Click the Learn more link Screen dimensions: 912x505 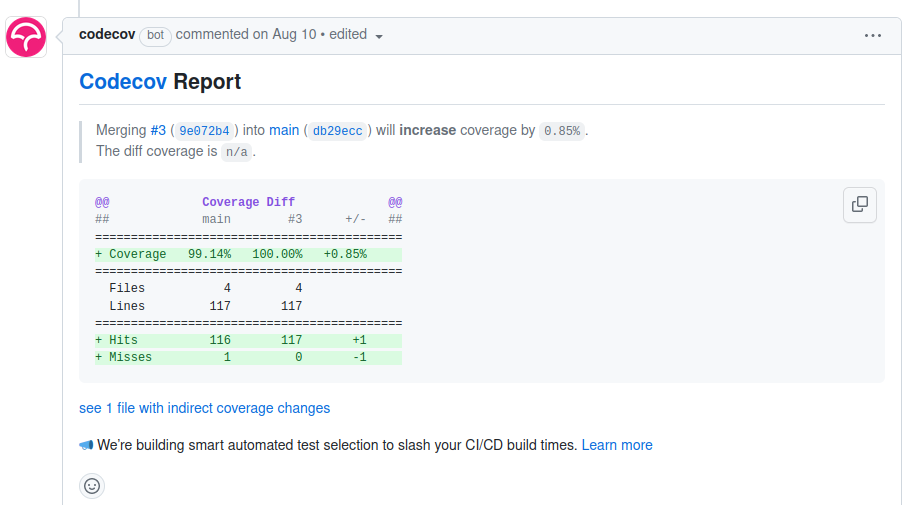coord(617,445)
